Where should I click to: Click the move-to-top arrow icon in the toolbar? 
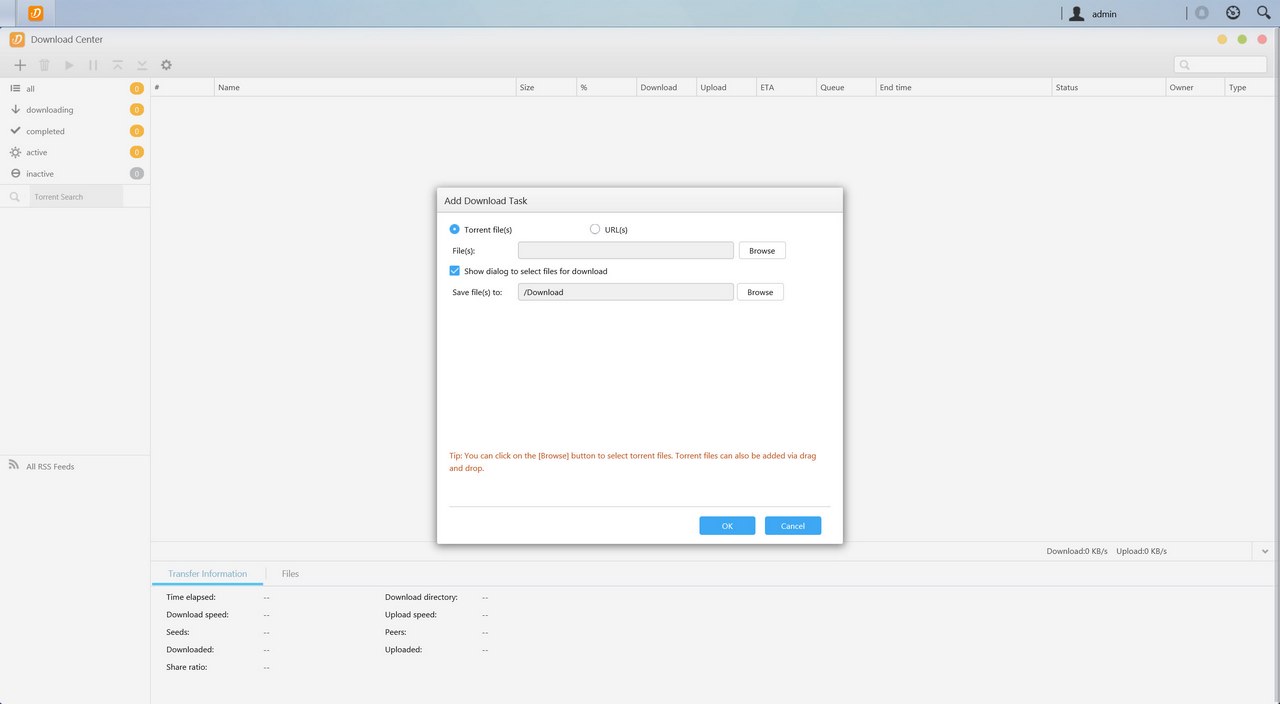118,65
